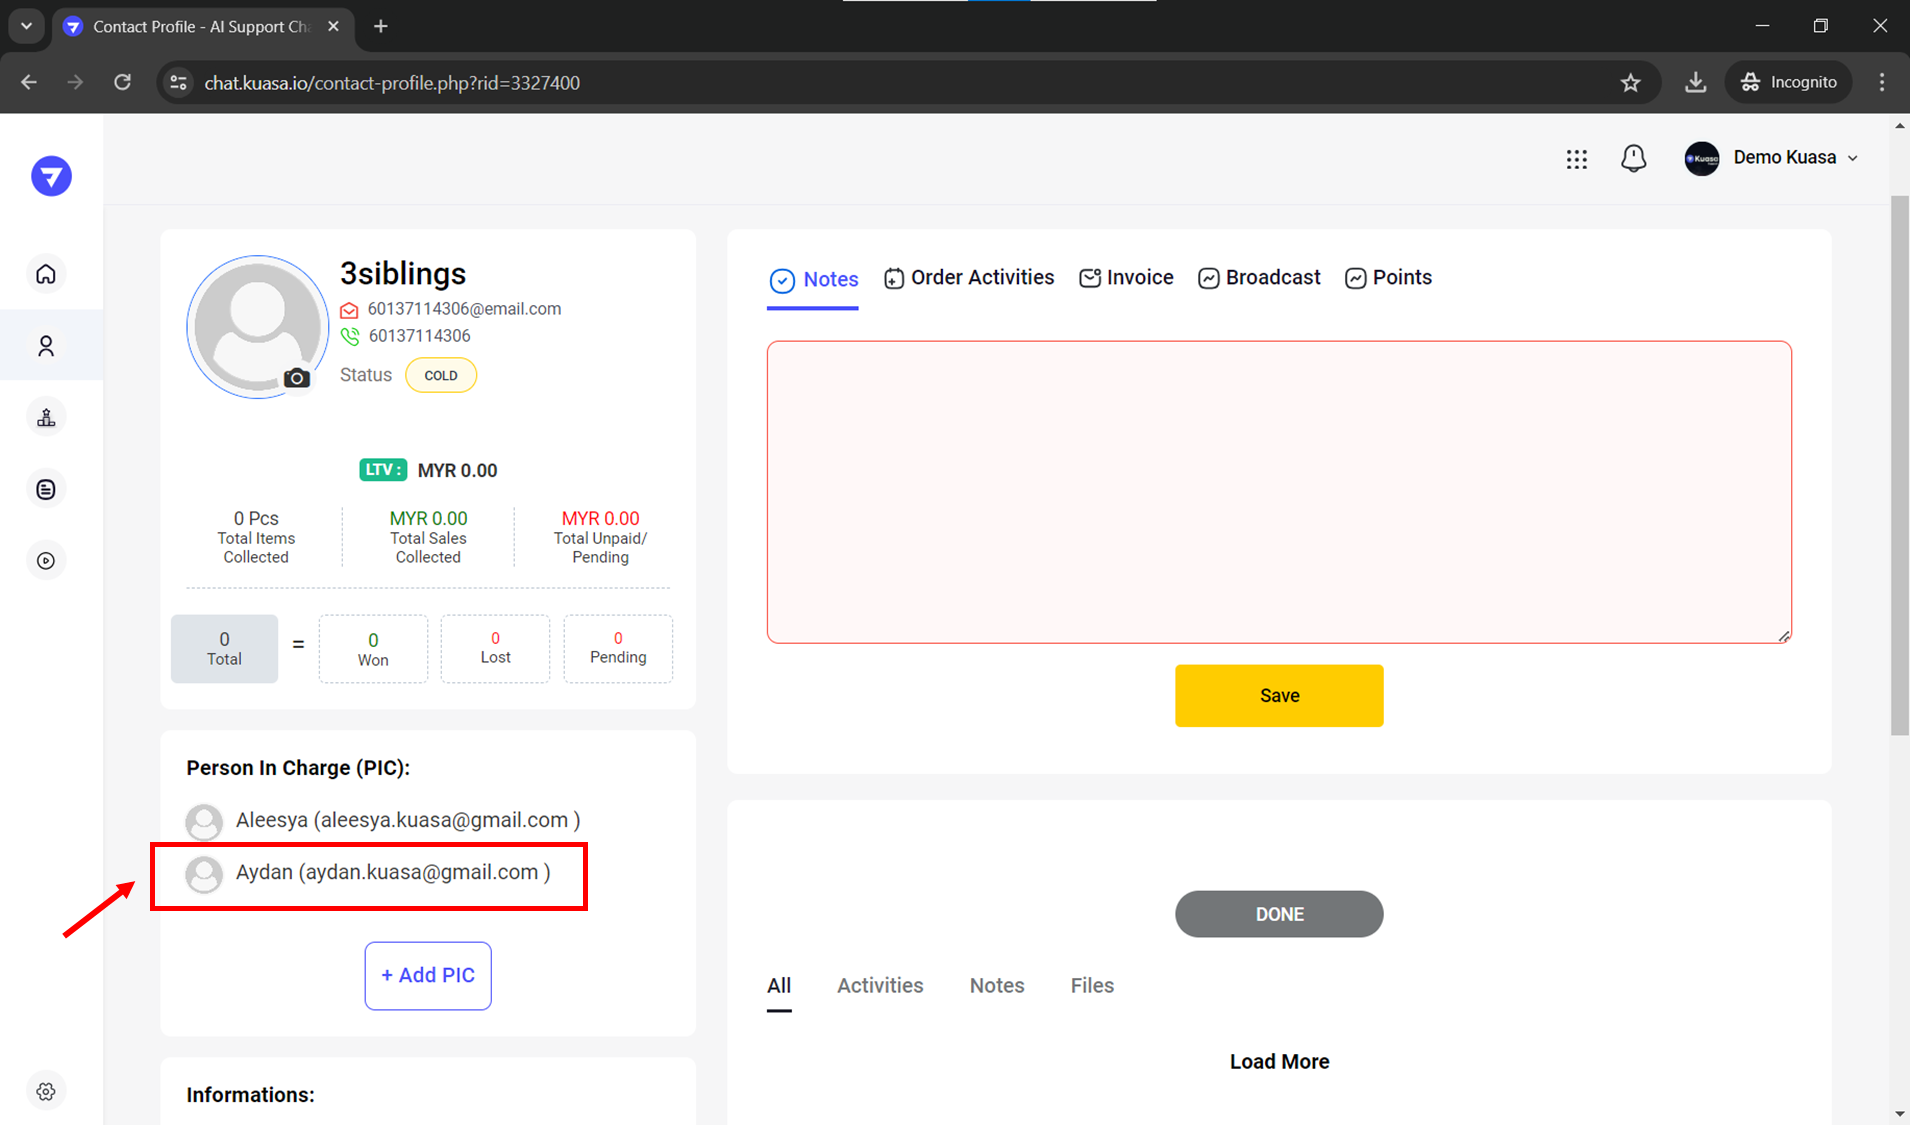Click the Home icon in left sidebar
The height and width of the screenshot is (1125, 1910).
[x=46, y=274]
